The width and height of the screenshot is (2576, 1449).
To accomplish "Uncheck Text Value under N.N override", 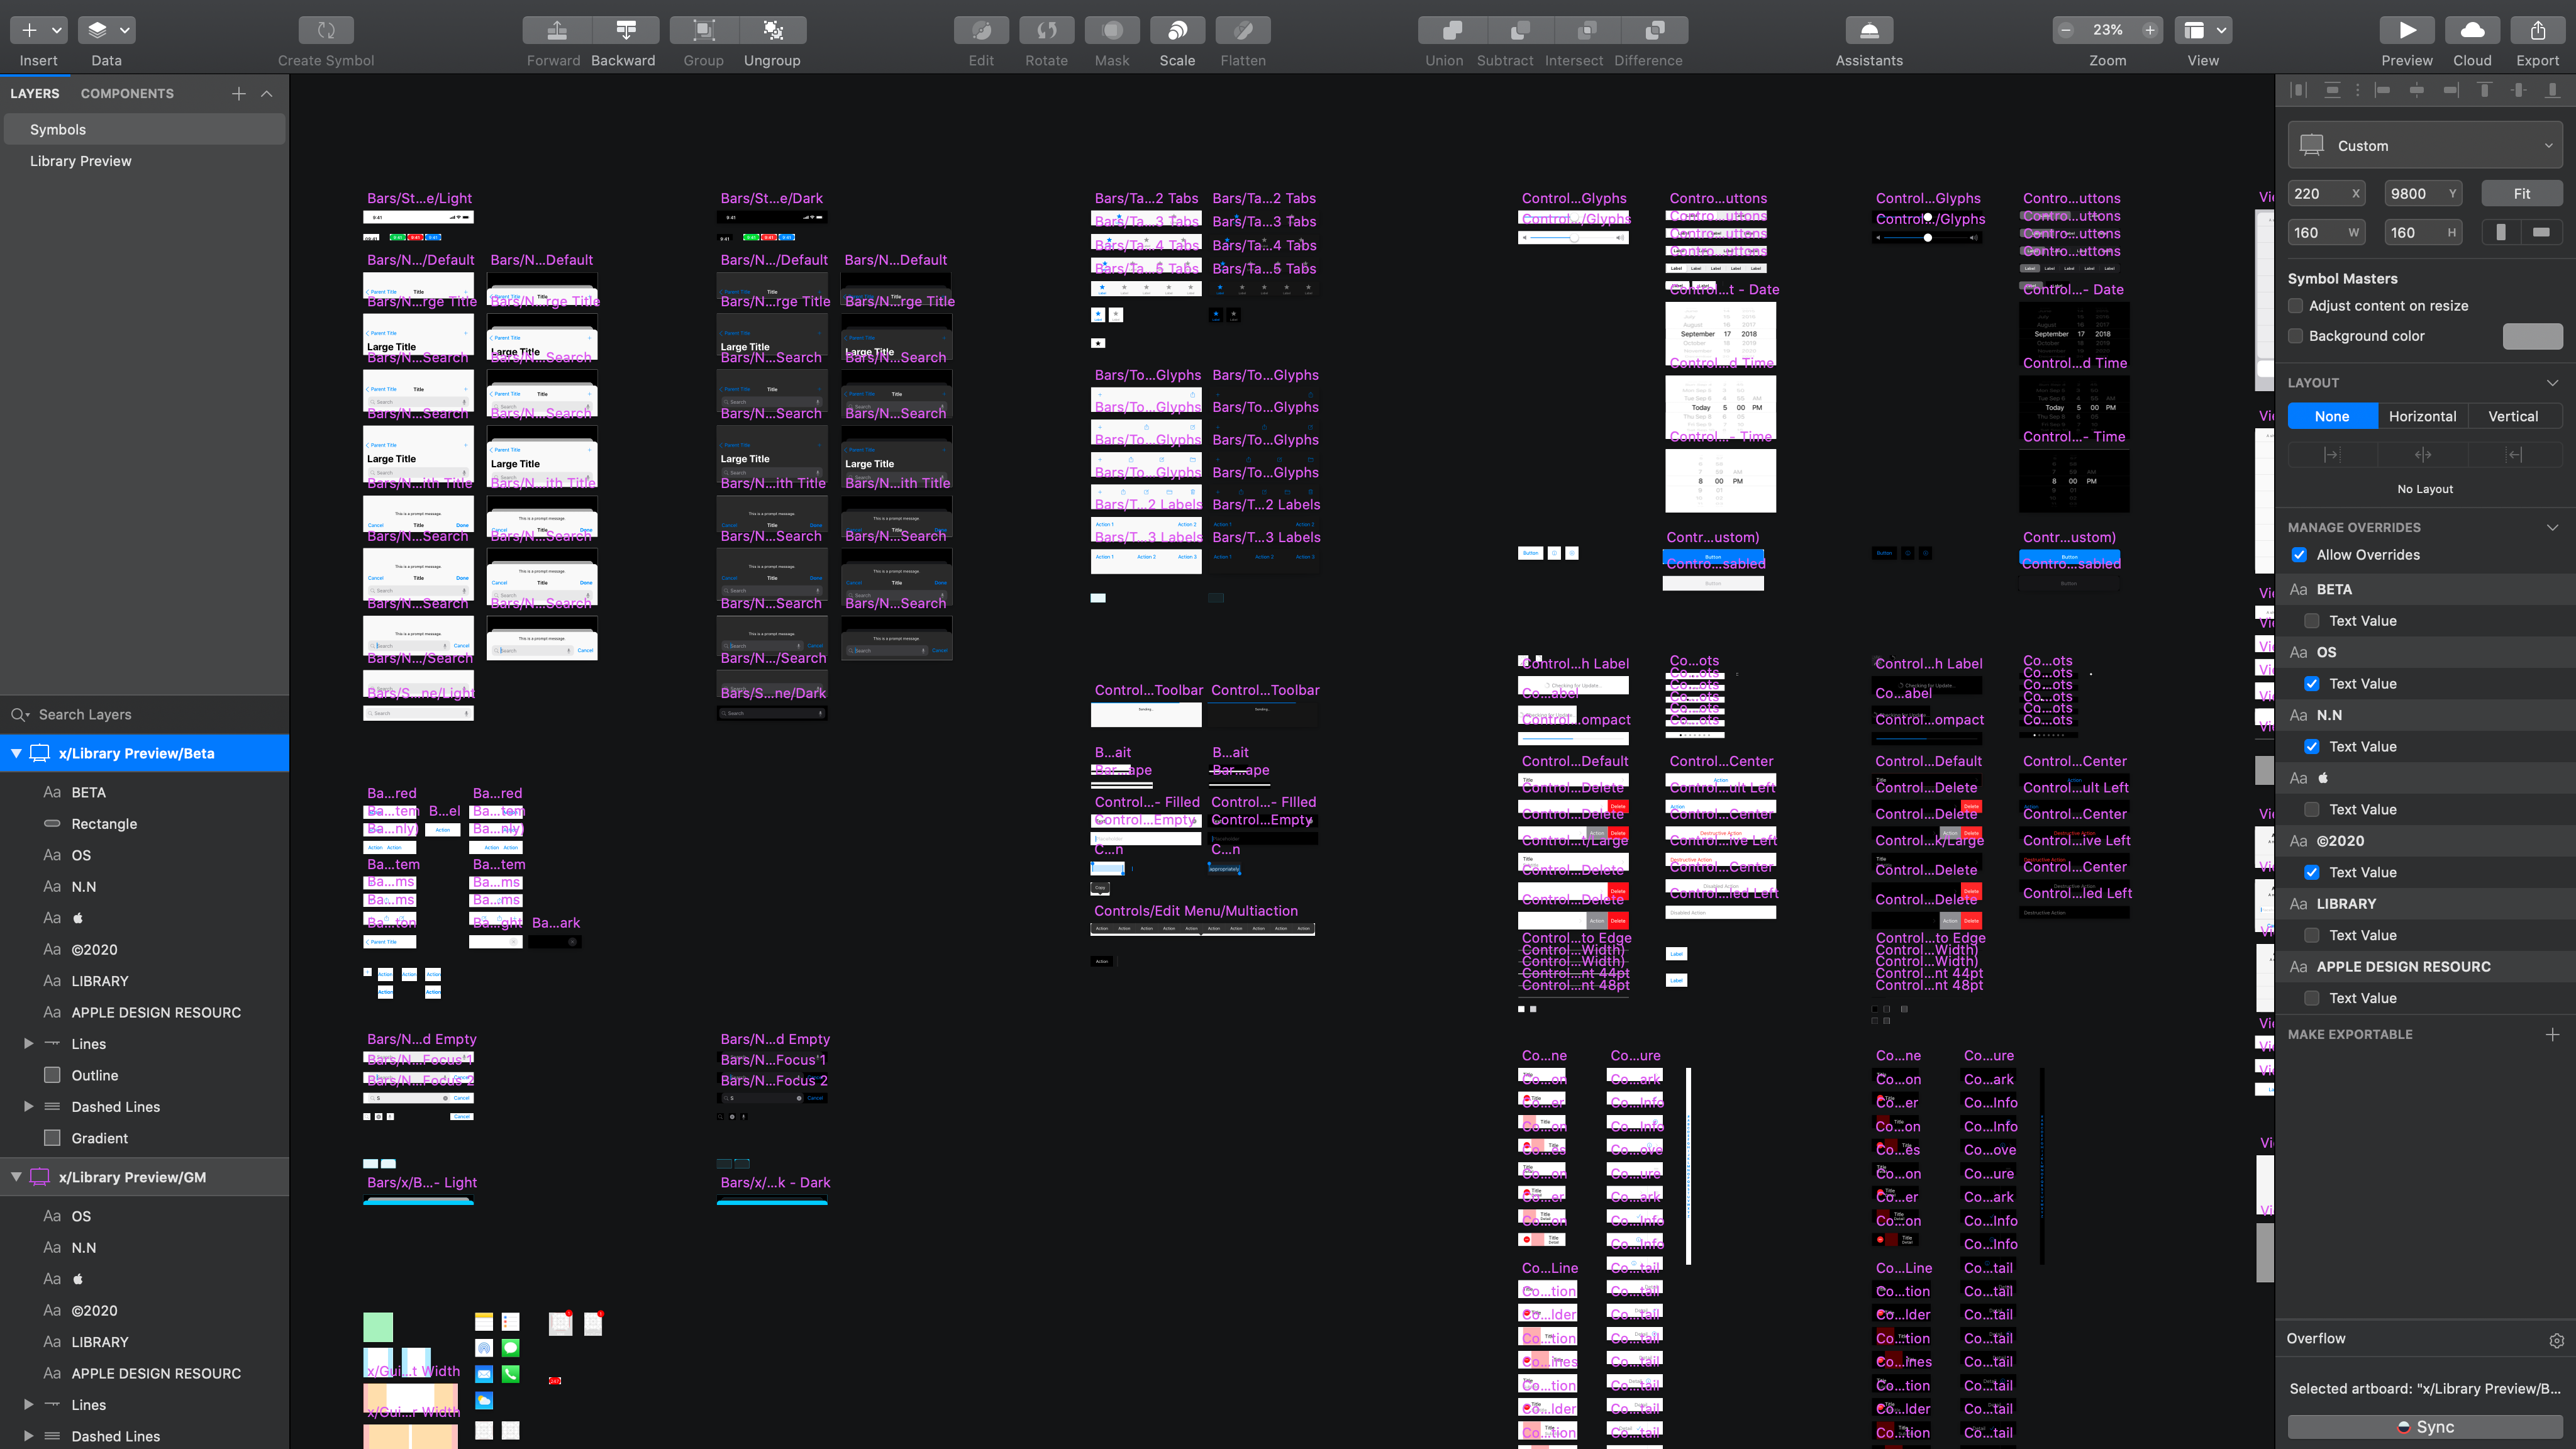I will click(2312, 747).
